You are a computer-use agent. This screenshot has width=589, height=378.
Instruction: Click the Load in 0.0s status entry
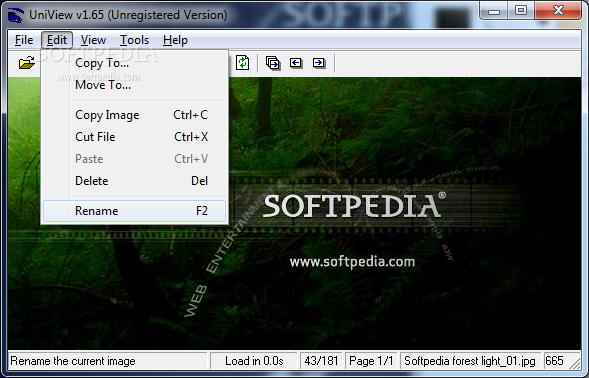(x=254, y=361)
